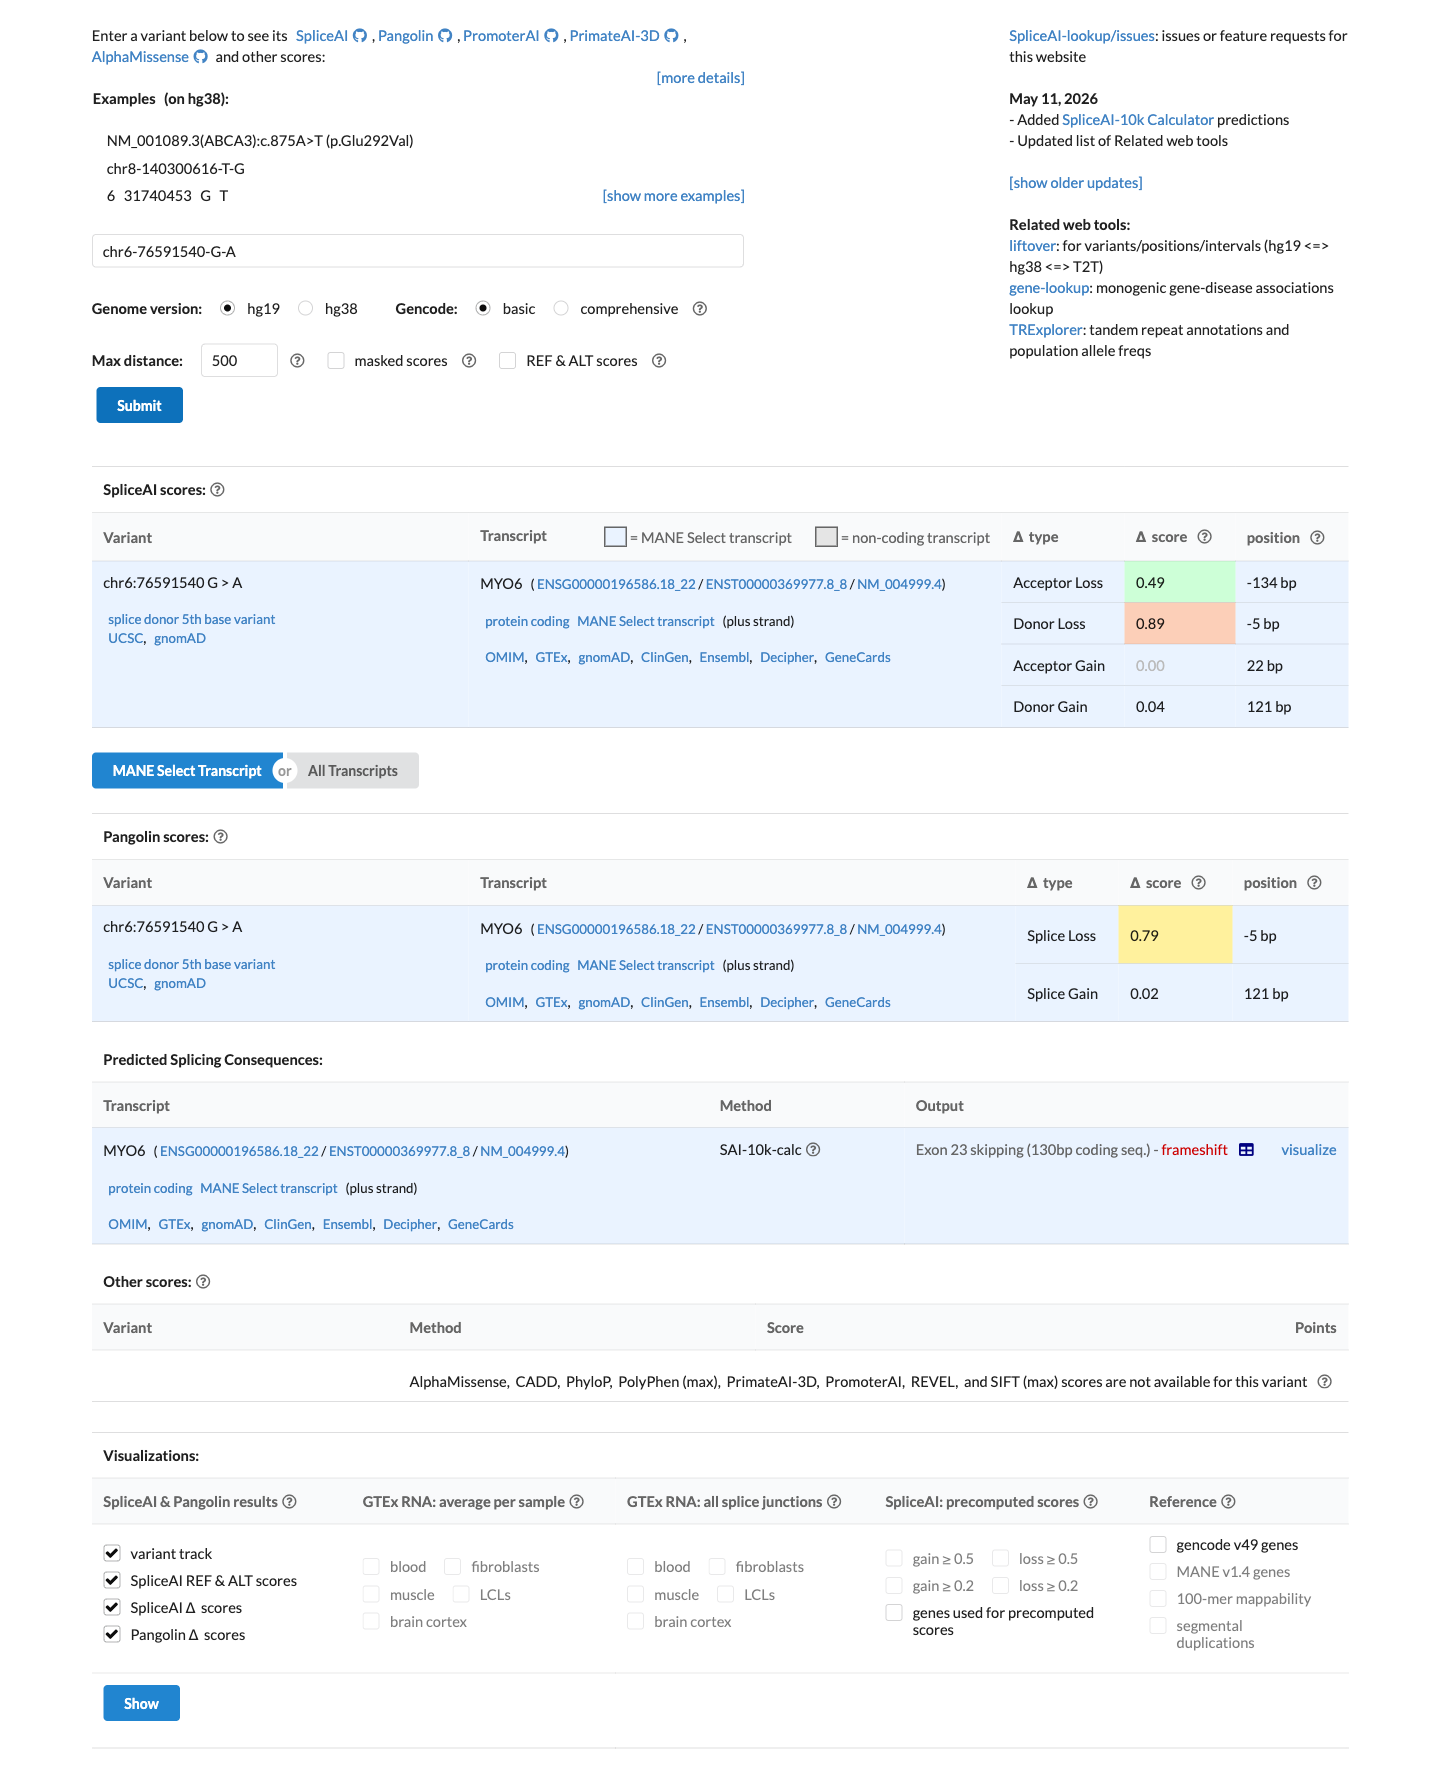Viewport: 1439px width, 1777px height.
Task: Click yellow Splice Loss score 0.79
Action: (1175, 935)
